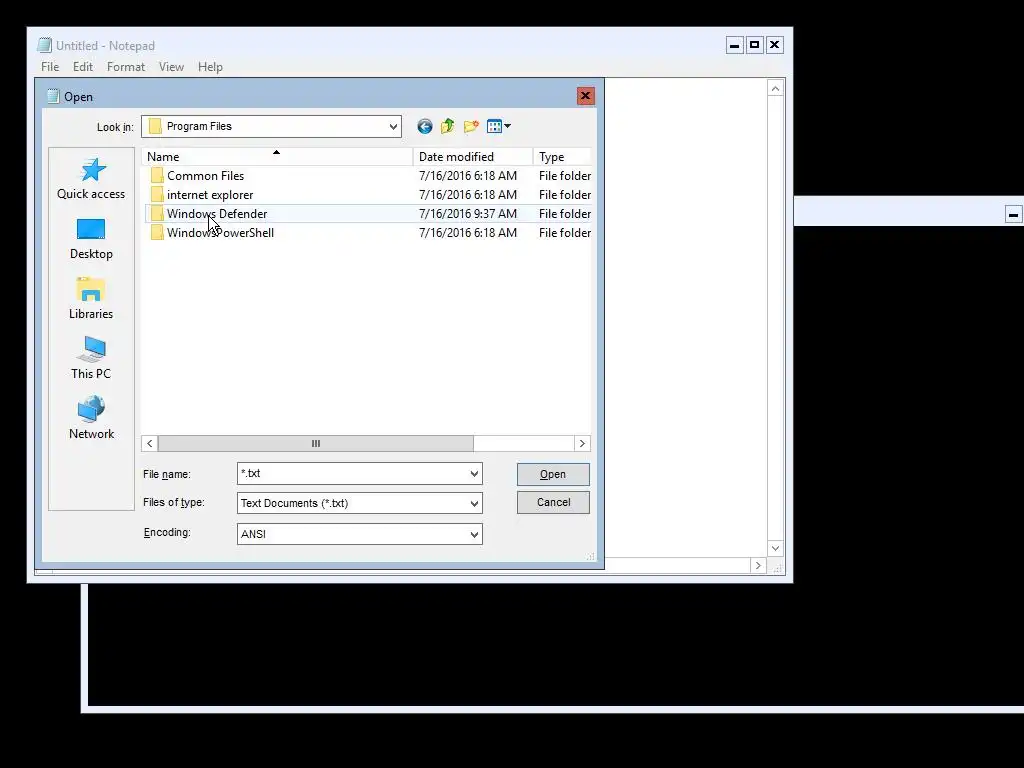Select the Windows Defender folder name
Screen dimensions: 1024x768
217,214
